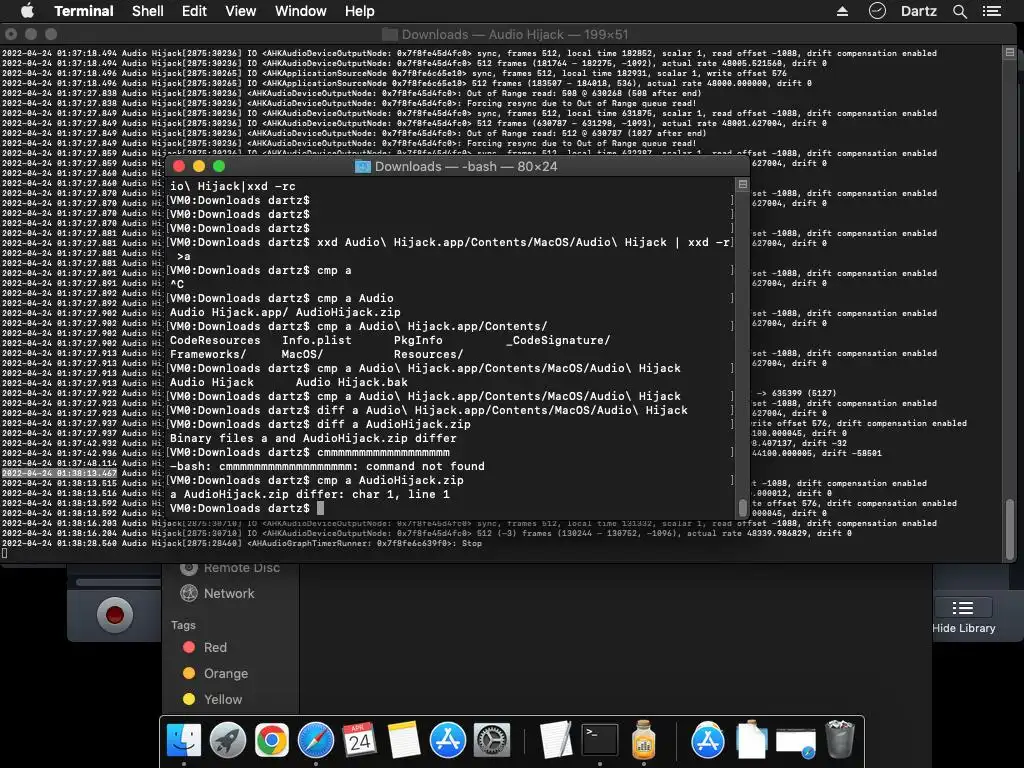Click the bash window title 'Downloads — -bash — 80×24'

[466, 167]
